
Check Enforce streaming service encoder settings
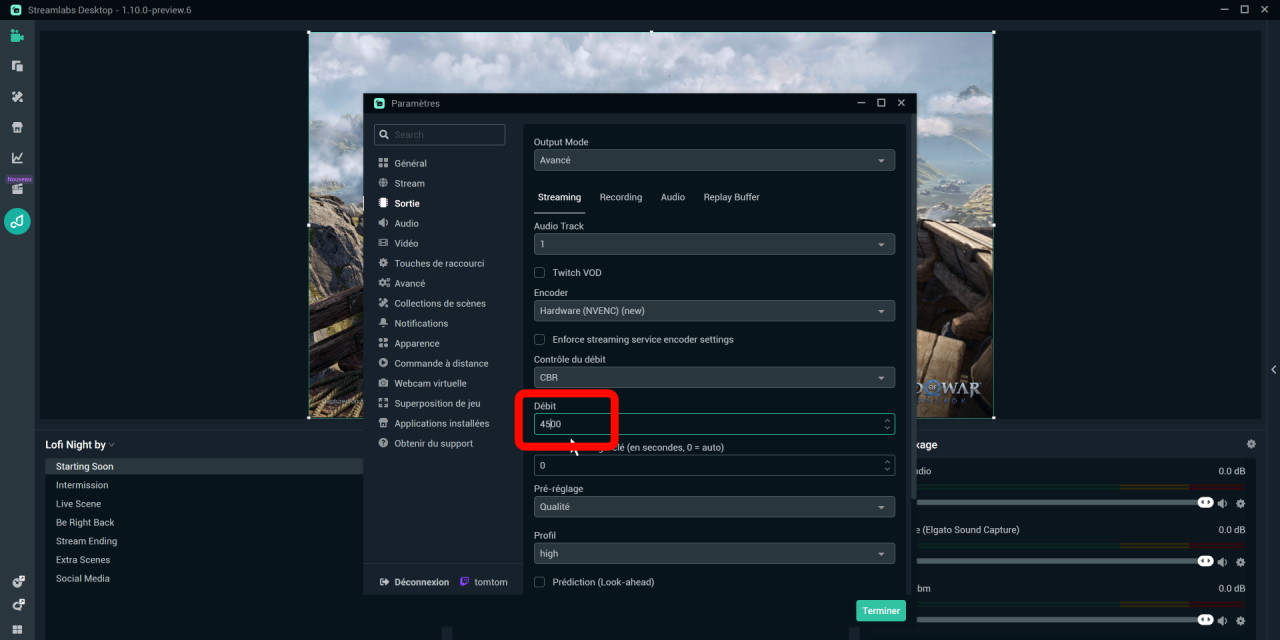pyautogui.click(x=540, y=340)
